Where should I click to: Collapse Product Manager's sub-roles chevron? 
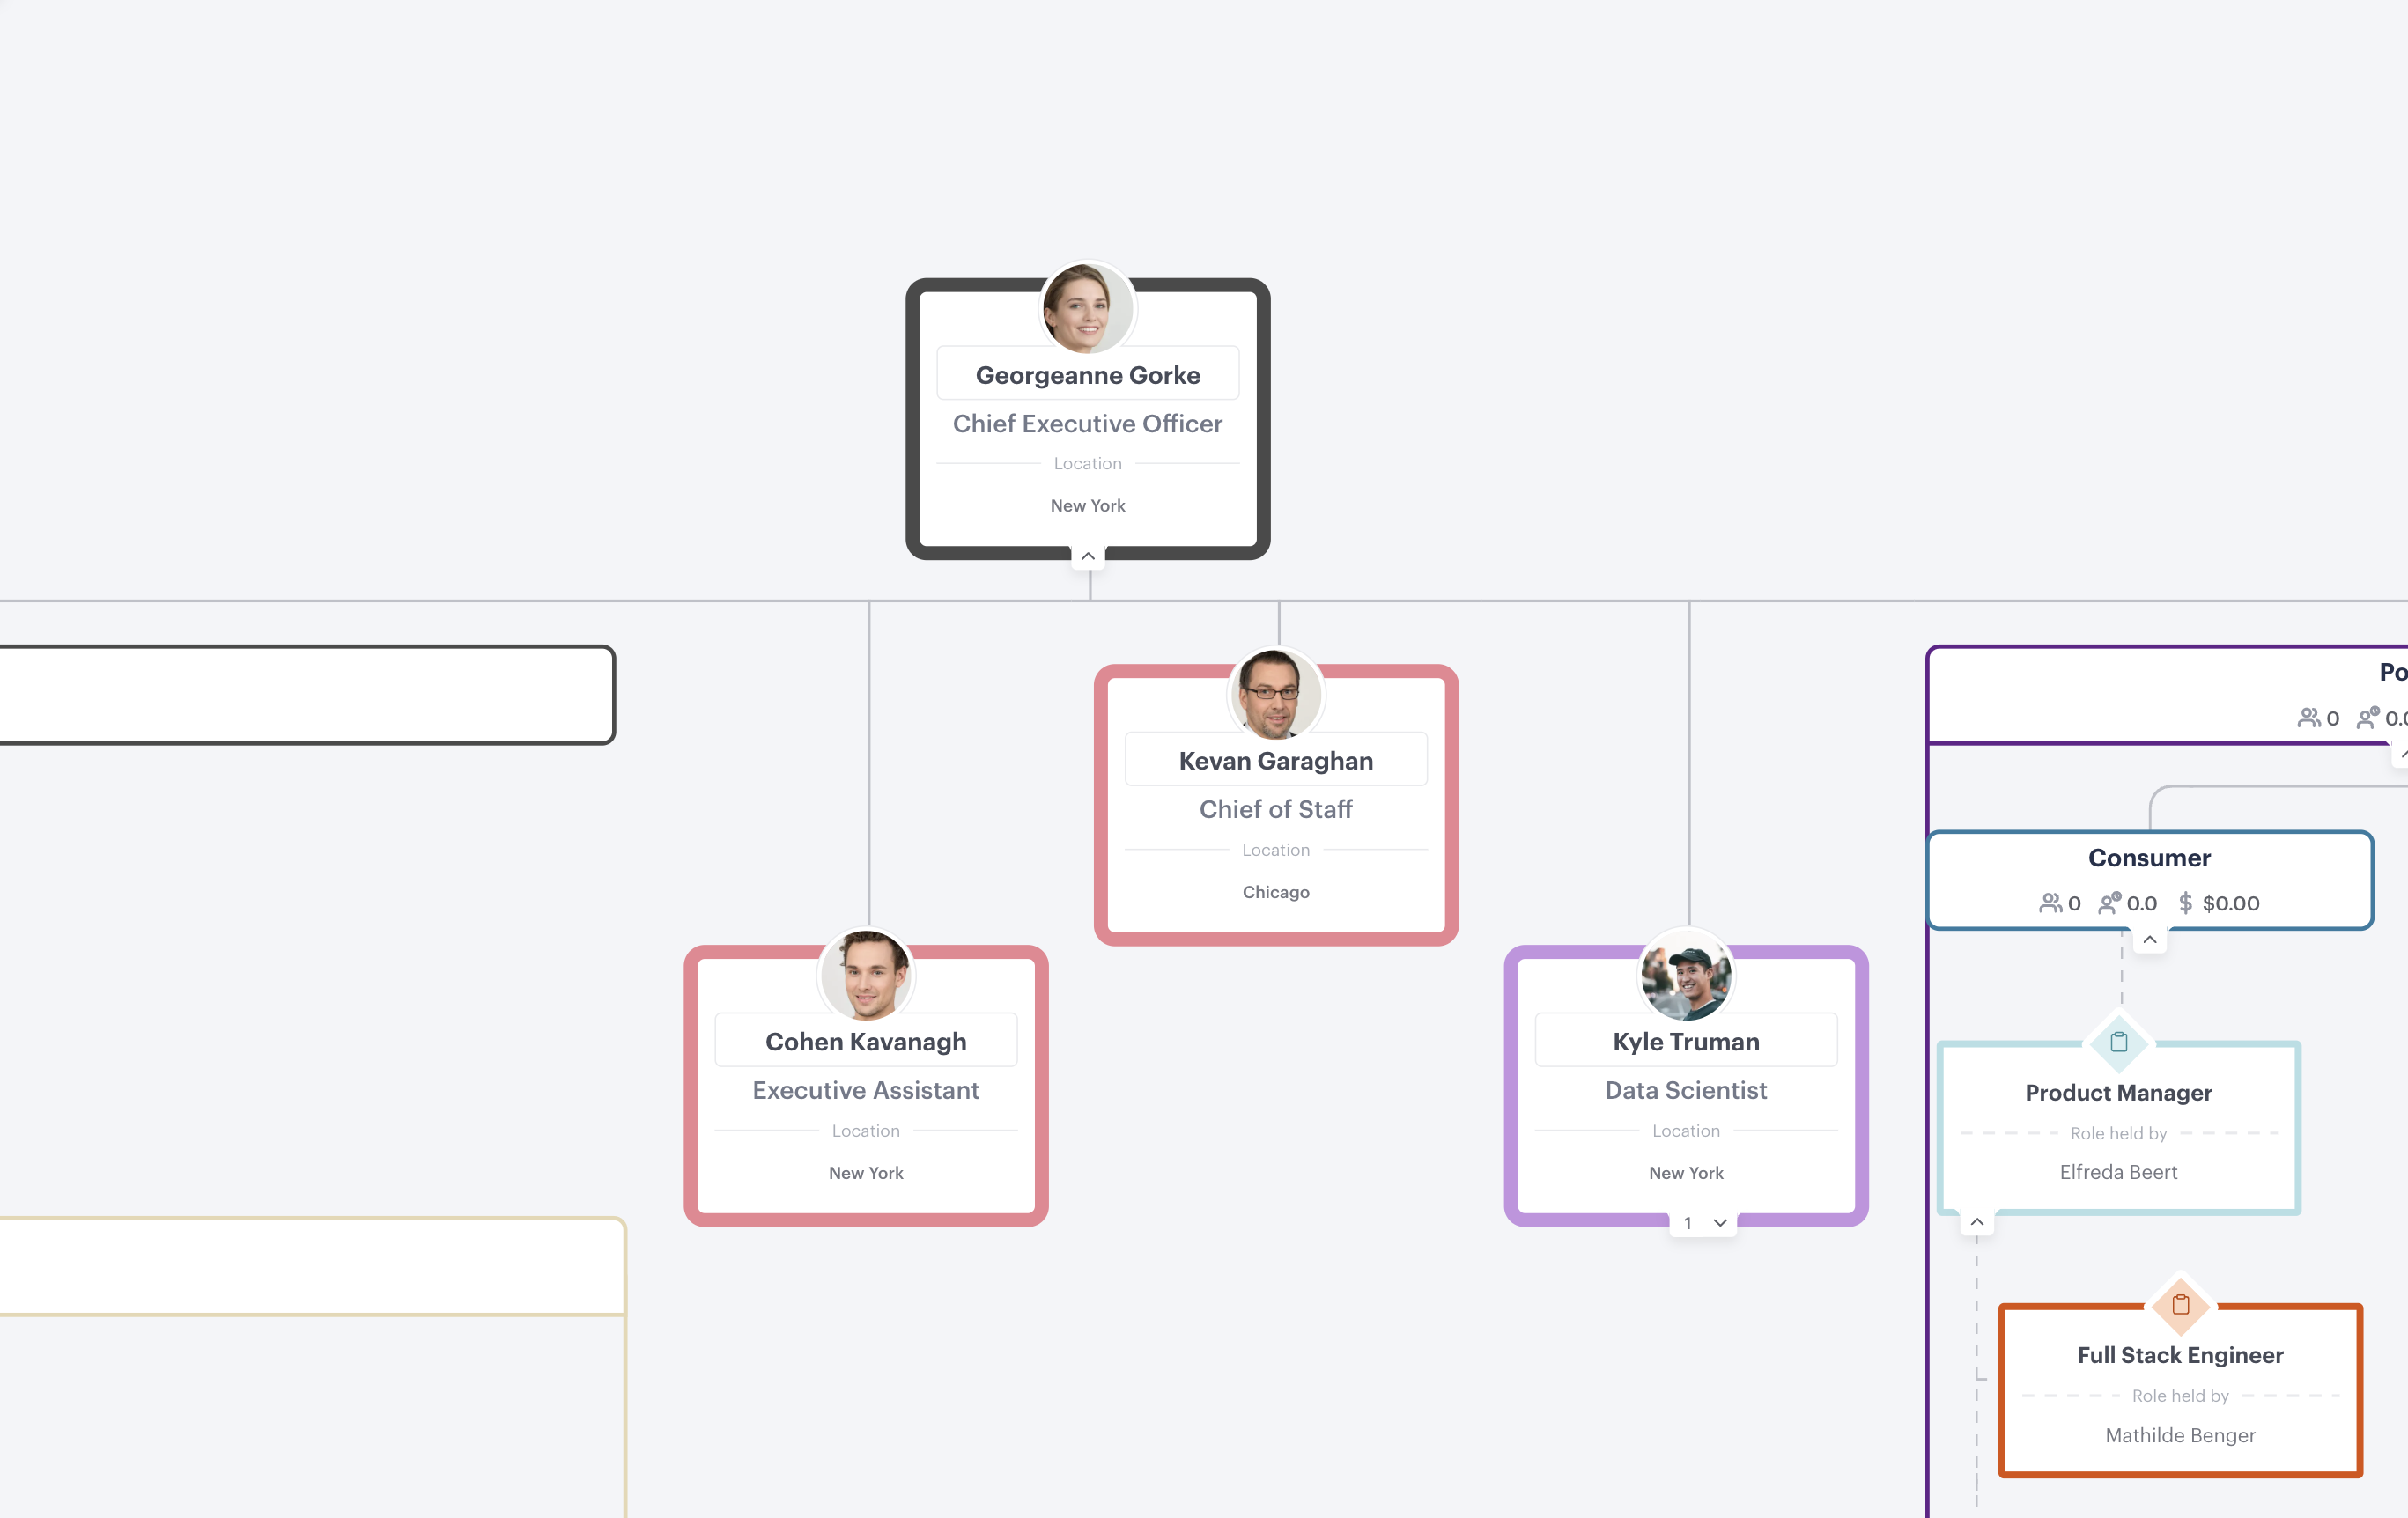coord(1977,1222)
